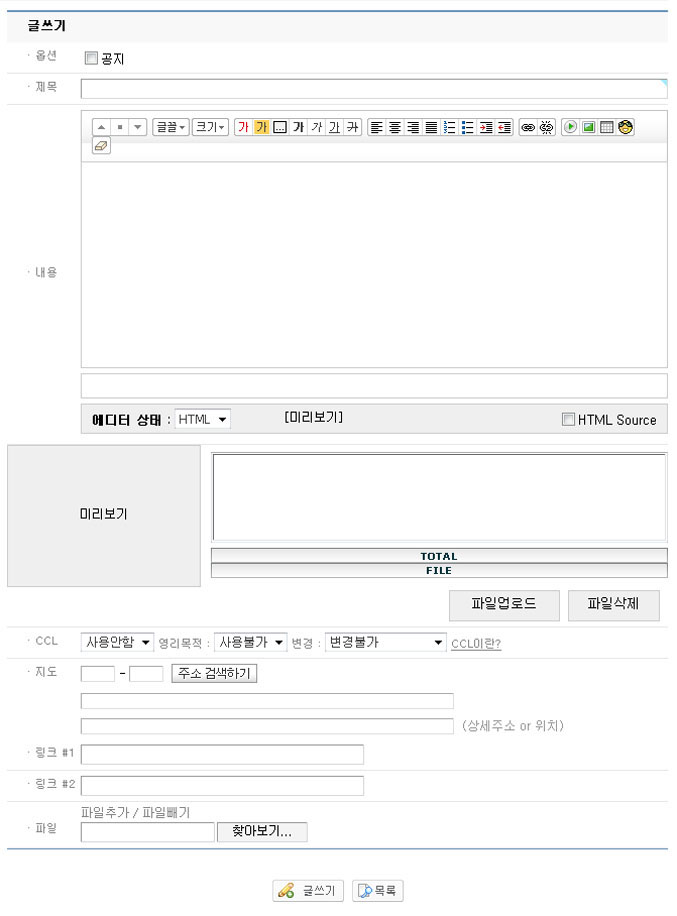
Task: Insert a hyperlink using the link icon
Action: pyautogui.click(x=528, y=127)
